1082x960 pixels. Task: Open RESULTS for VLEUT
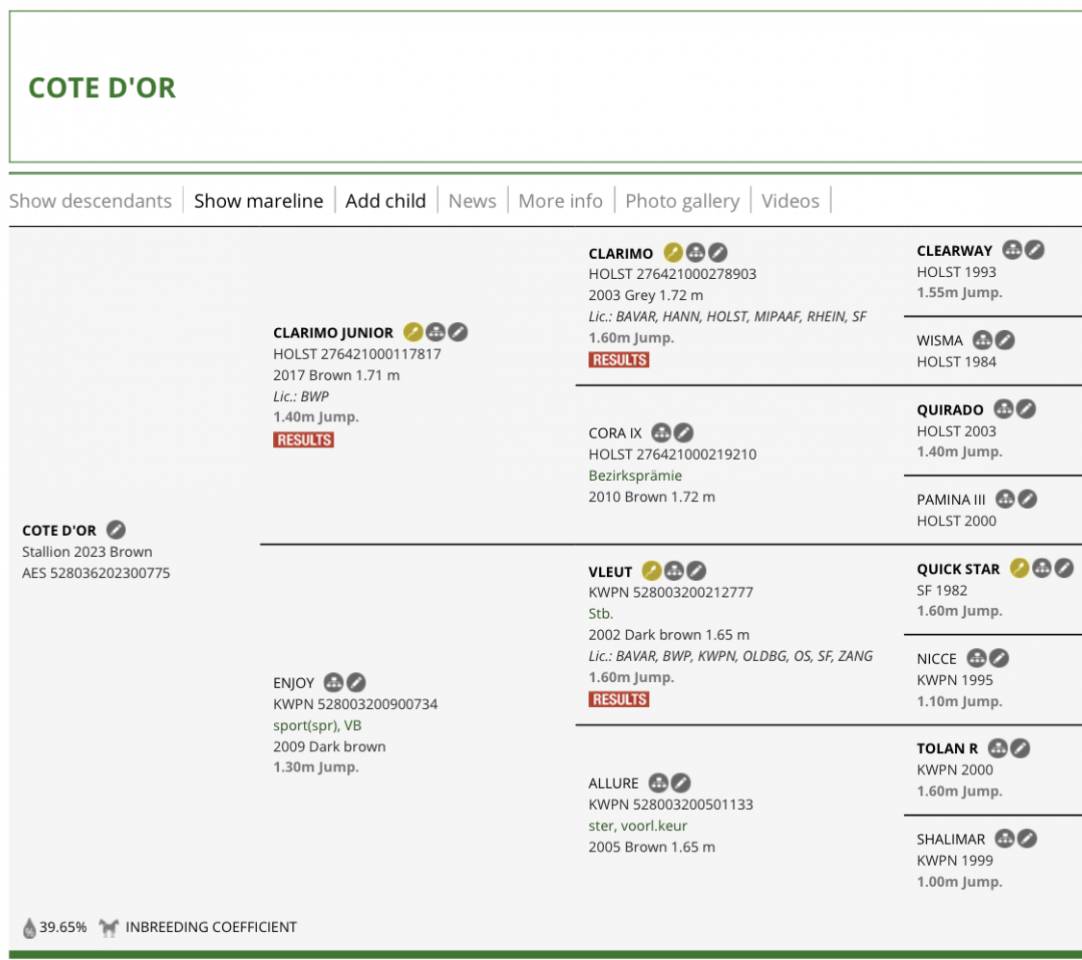point(618,700)
